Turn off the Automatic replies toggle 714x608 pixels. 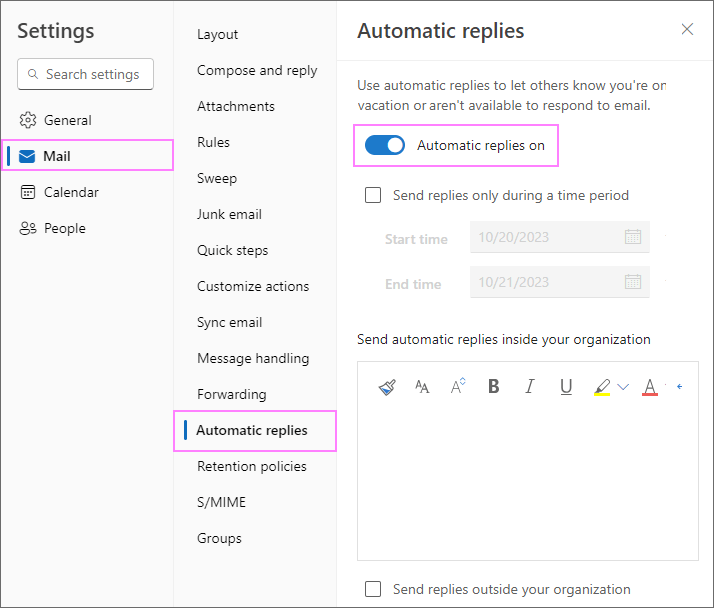385,145
